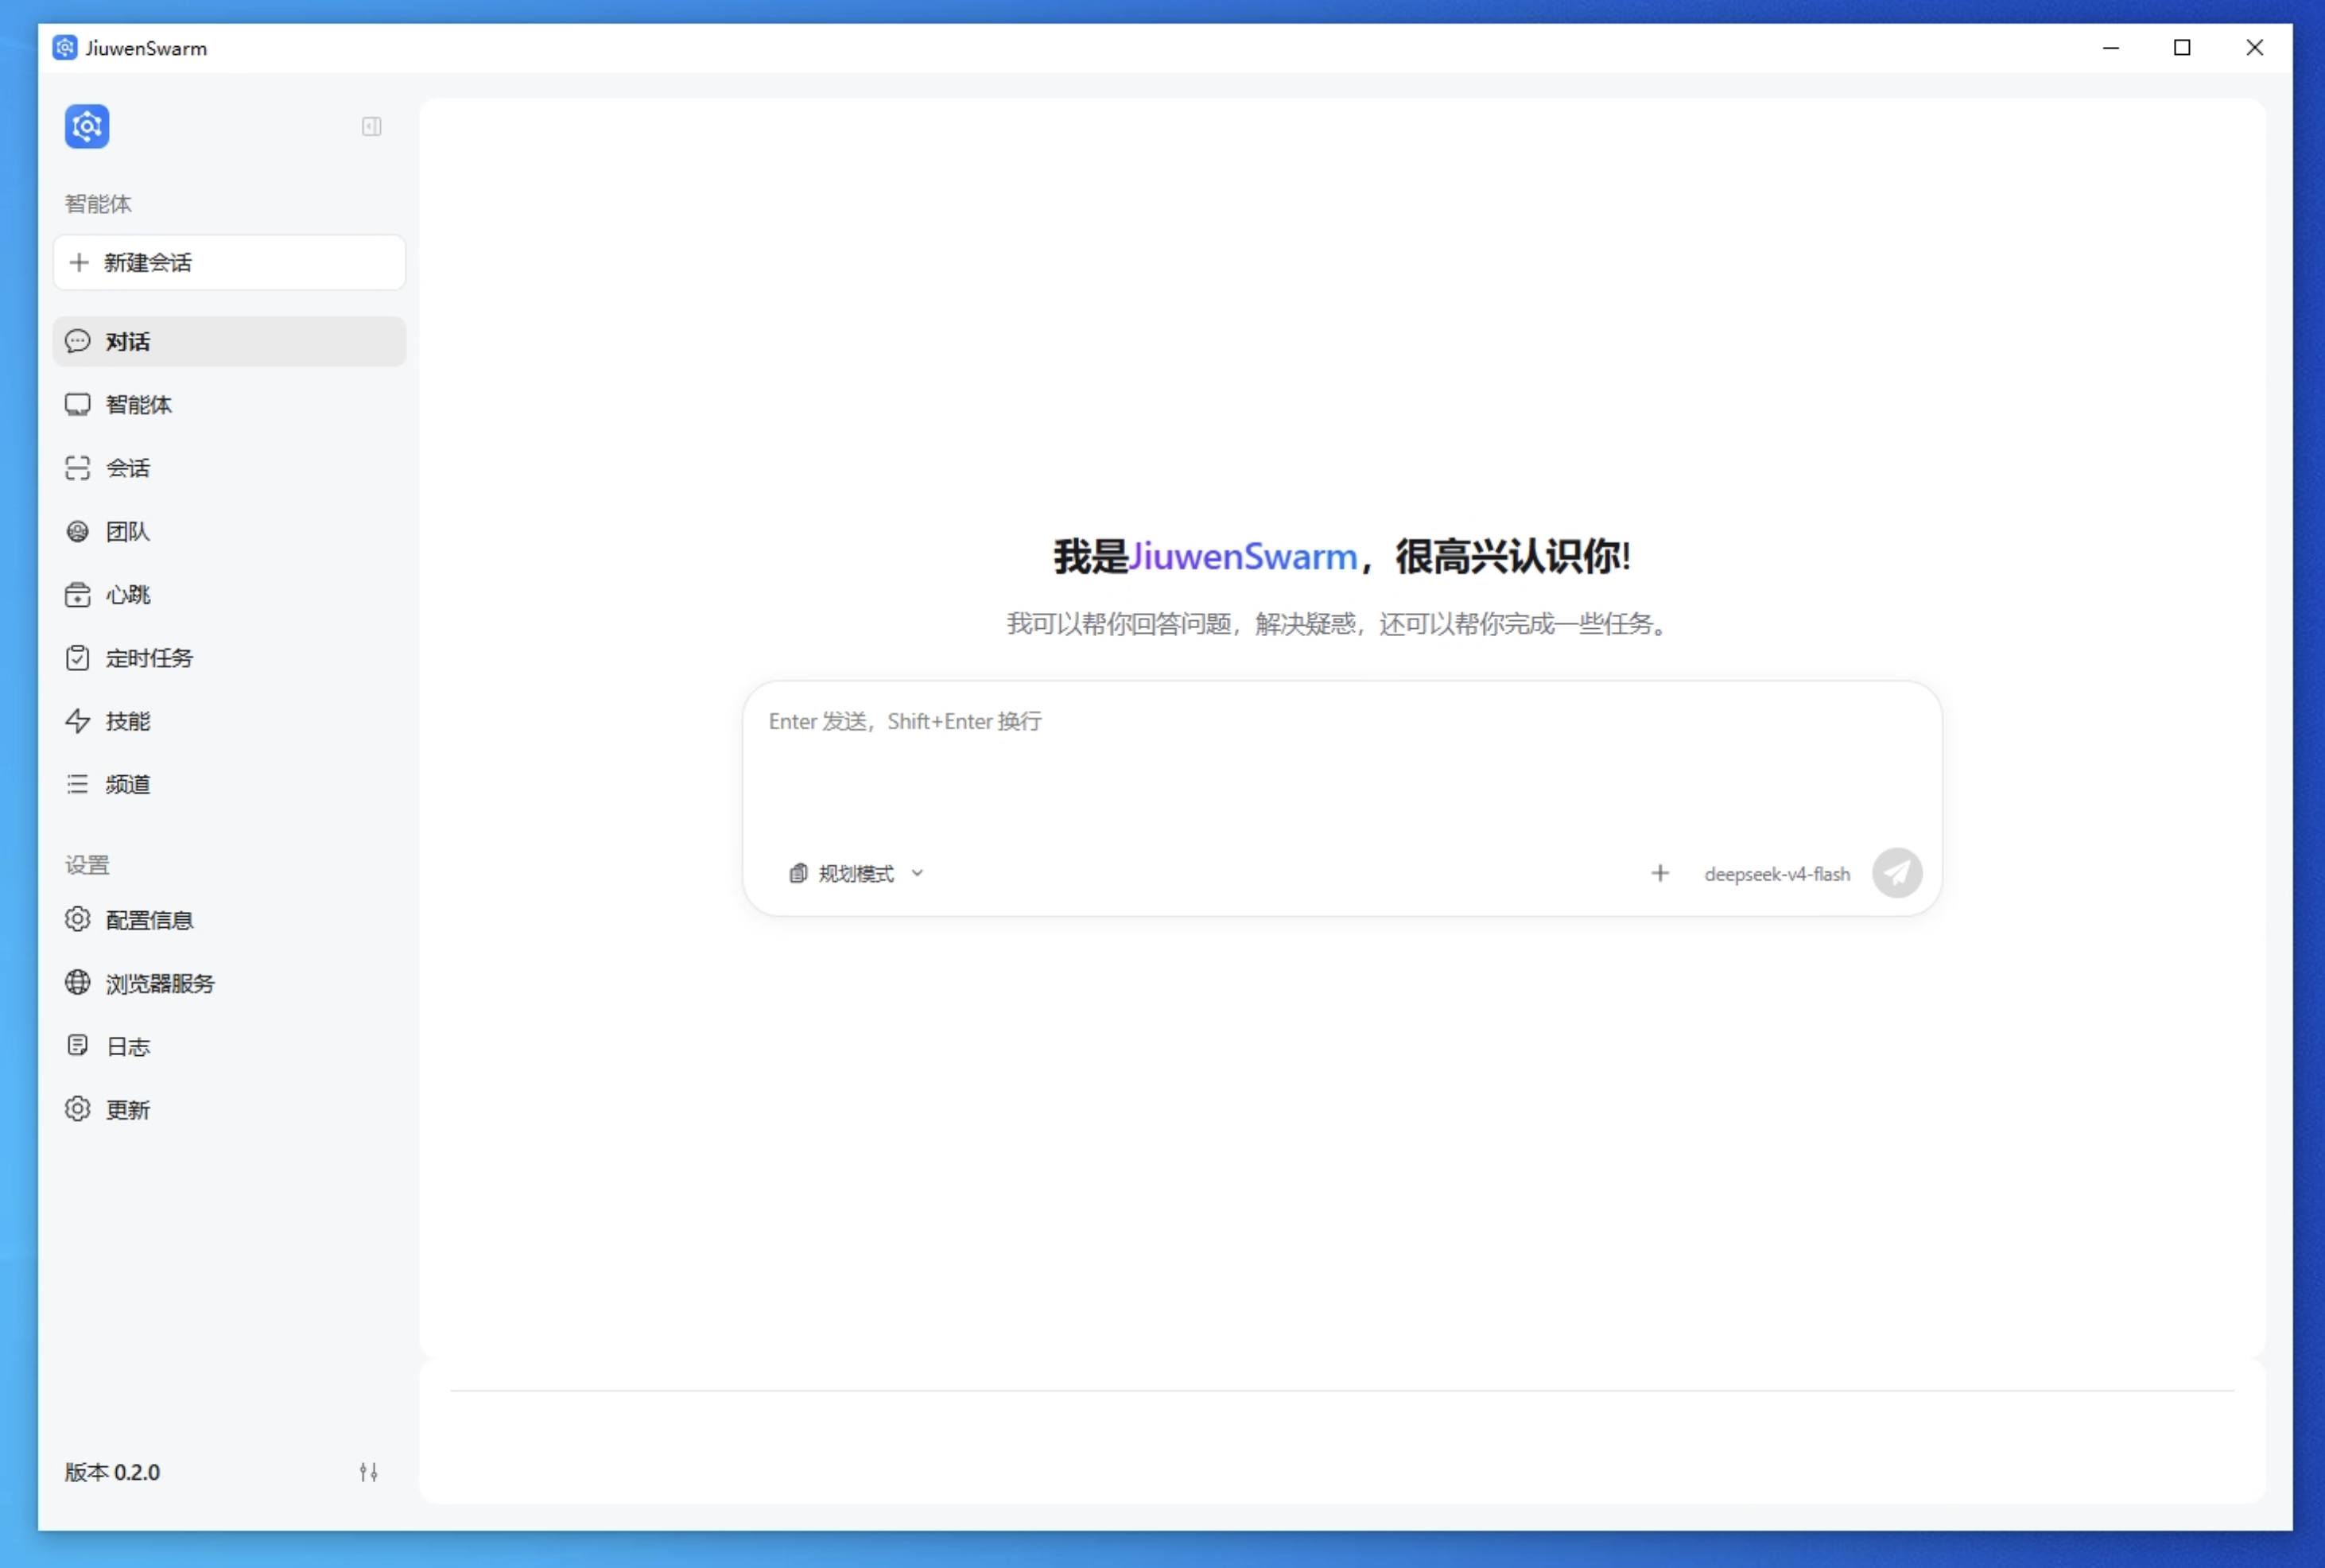Screen dimensions: 2325x1568
Task: Click the plus icon beside 新建会话
Action: pyautogui.click(x=79, y=263)
